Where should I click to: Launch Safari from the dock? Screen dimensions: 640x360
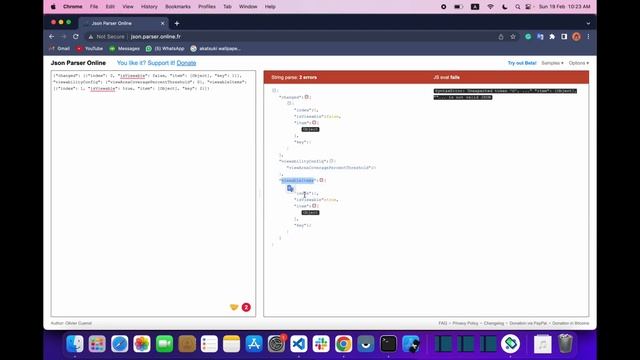coord(120,344)
